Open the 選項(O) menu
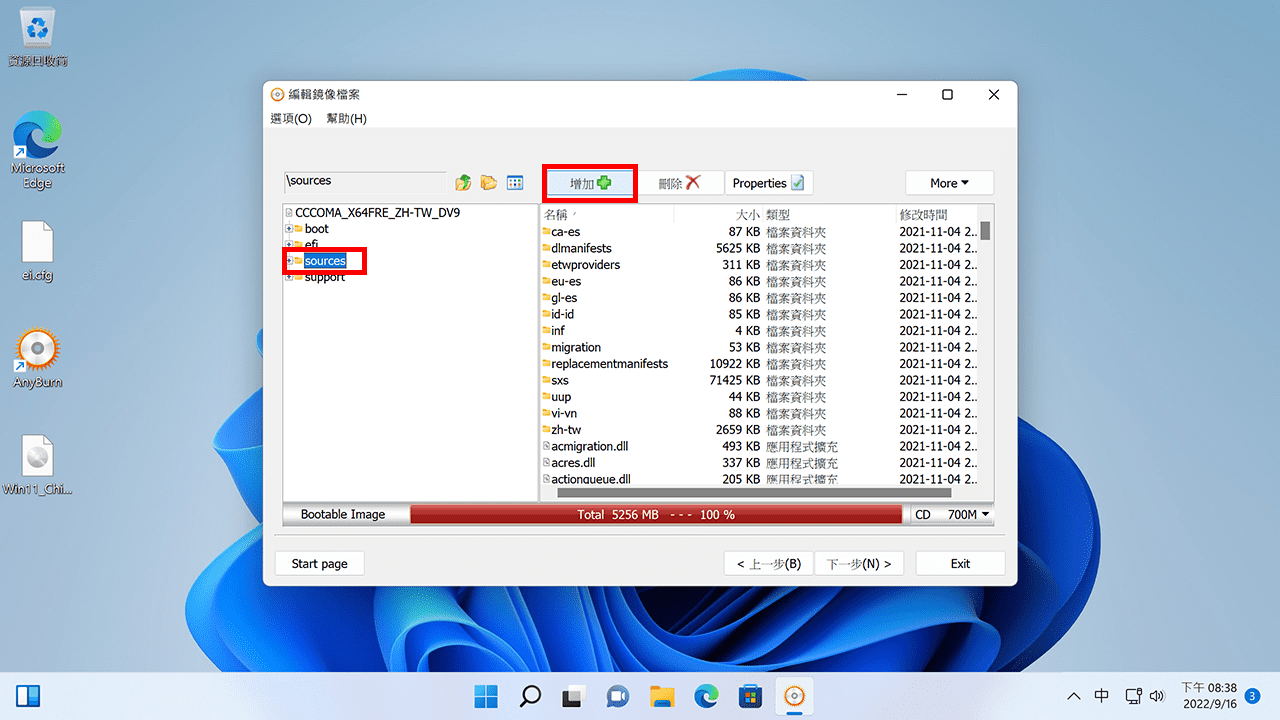1280x720 pixels. coord(291,119)
